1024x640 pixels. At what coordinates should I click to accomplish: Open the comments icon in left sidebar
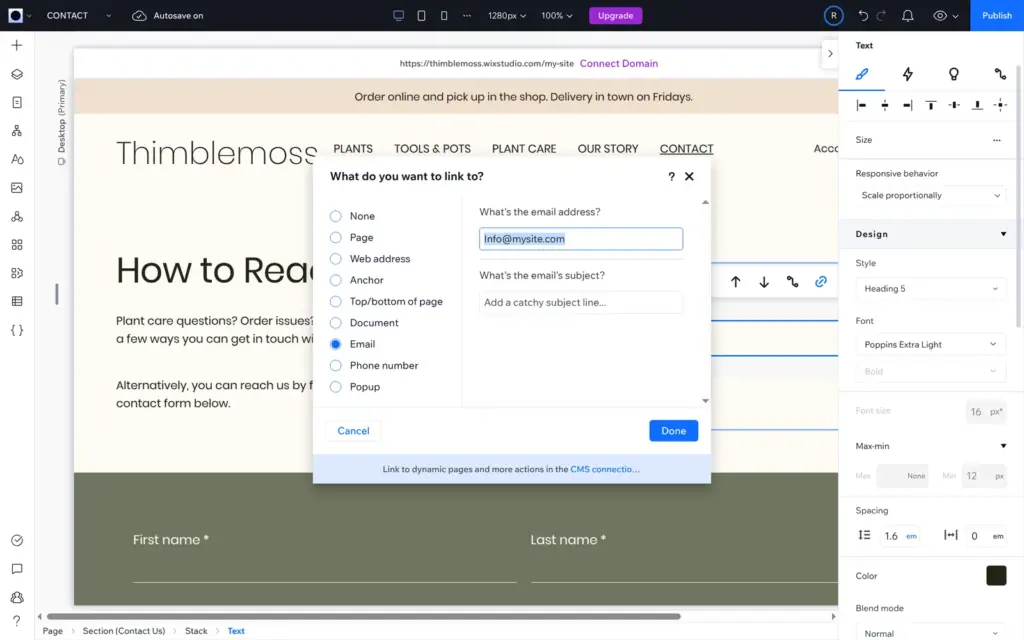pos(17,569)
